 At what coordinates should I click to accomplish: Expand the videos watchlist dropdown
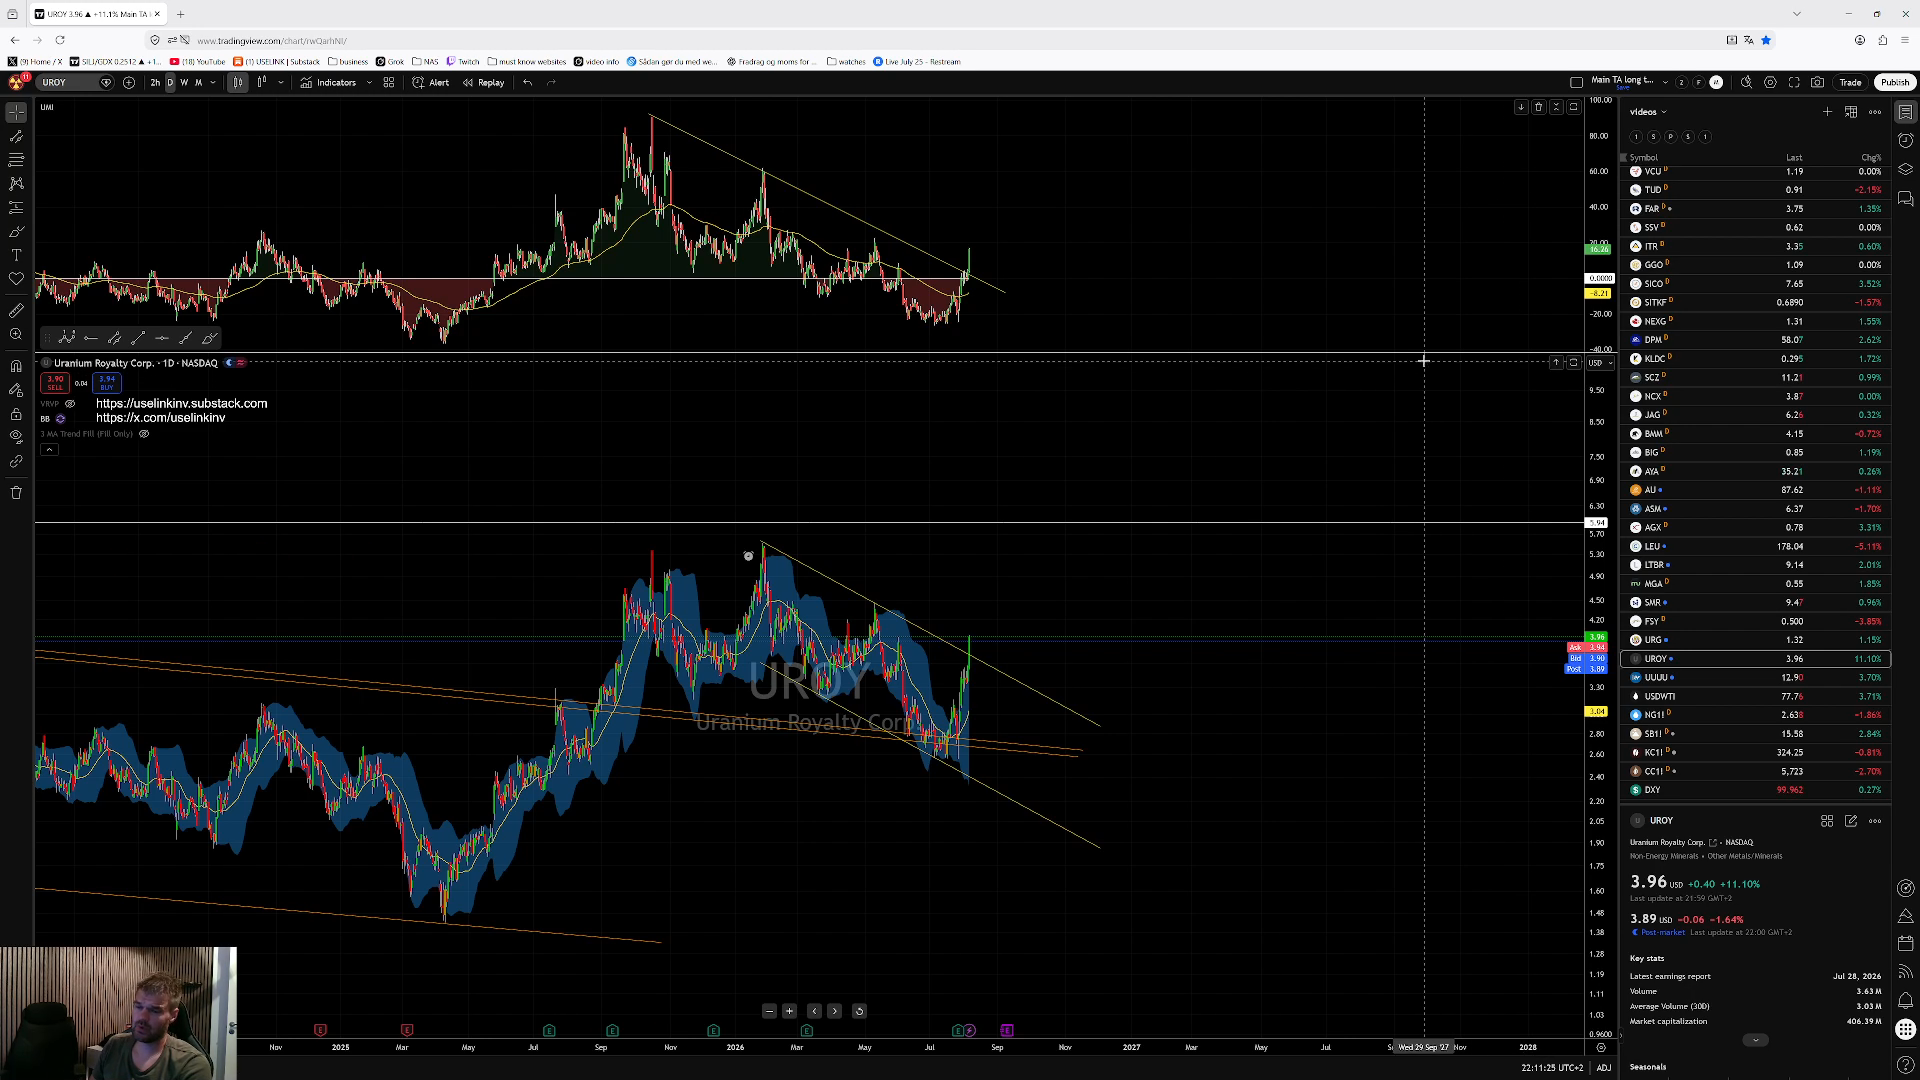[1664, 112]
